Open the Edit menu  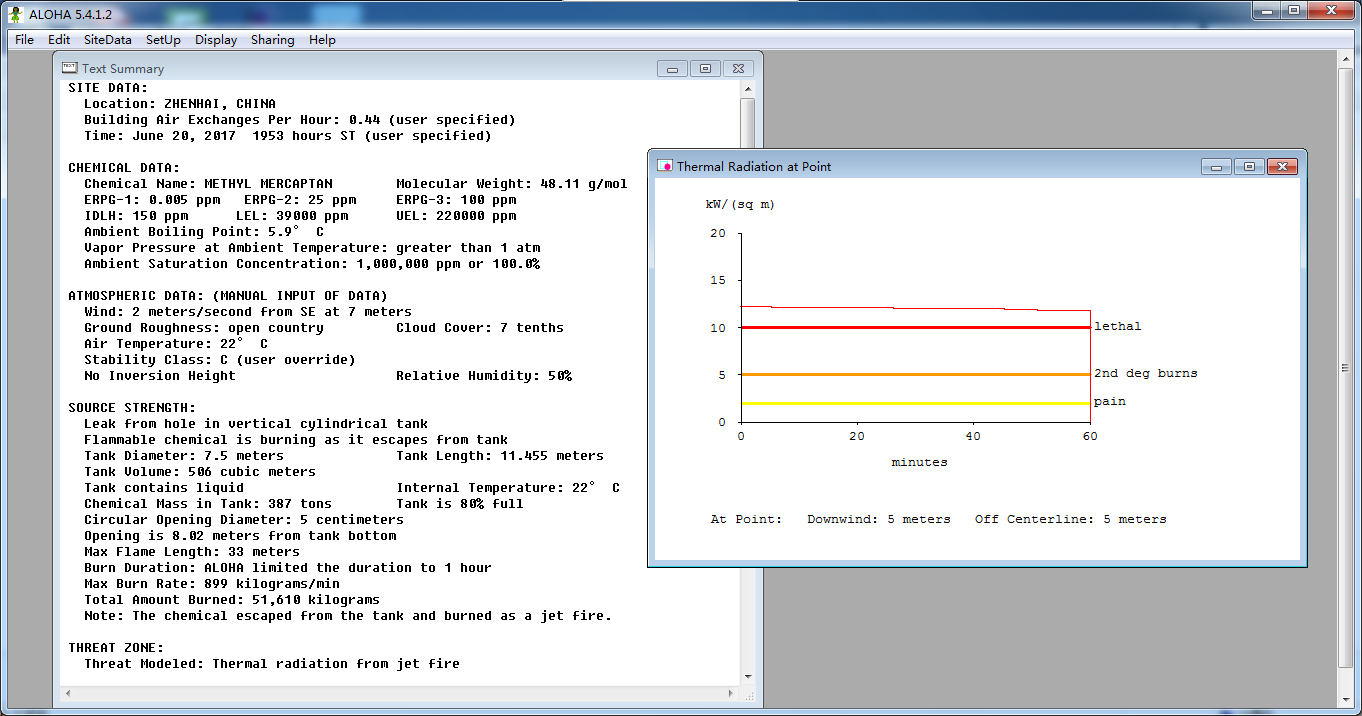coord(59,40)
